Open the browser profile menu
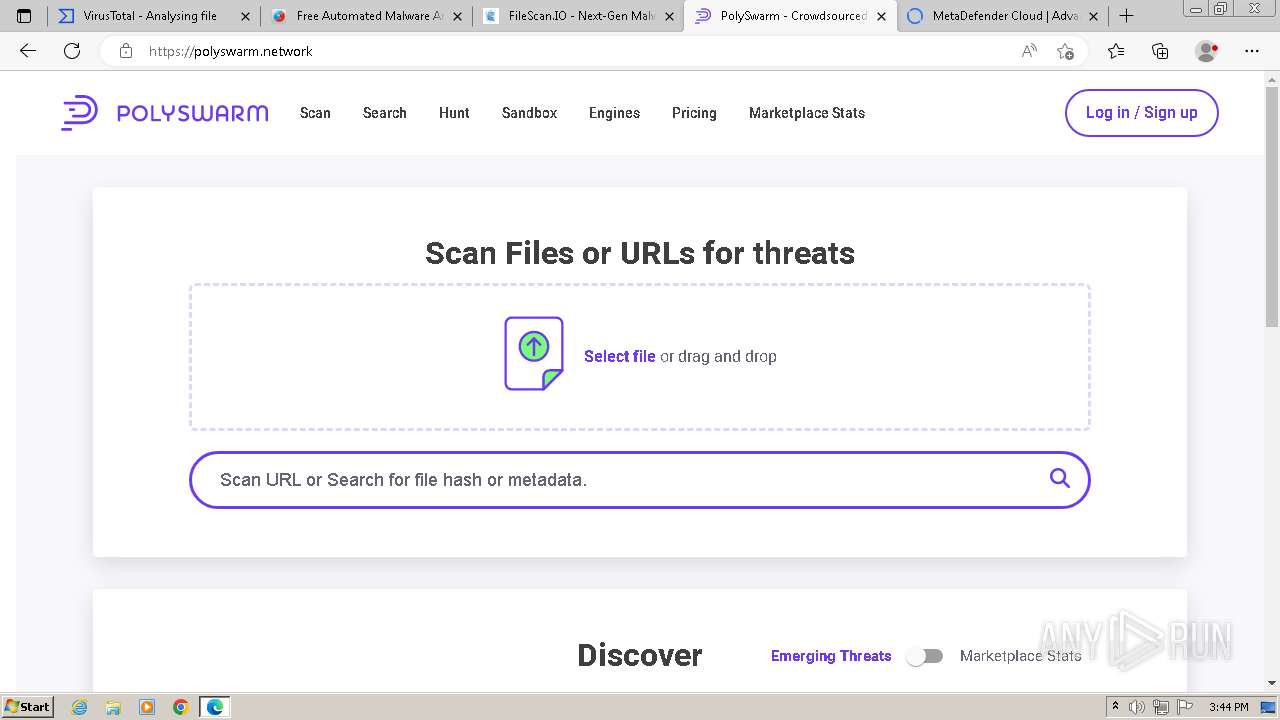Viewport: 1280px width, 720px height. pos(1207,51)
